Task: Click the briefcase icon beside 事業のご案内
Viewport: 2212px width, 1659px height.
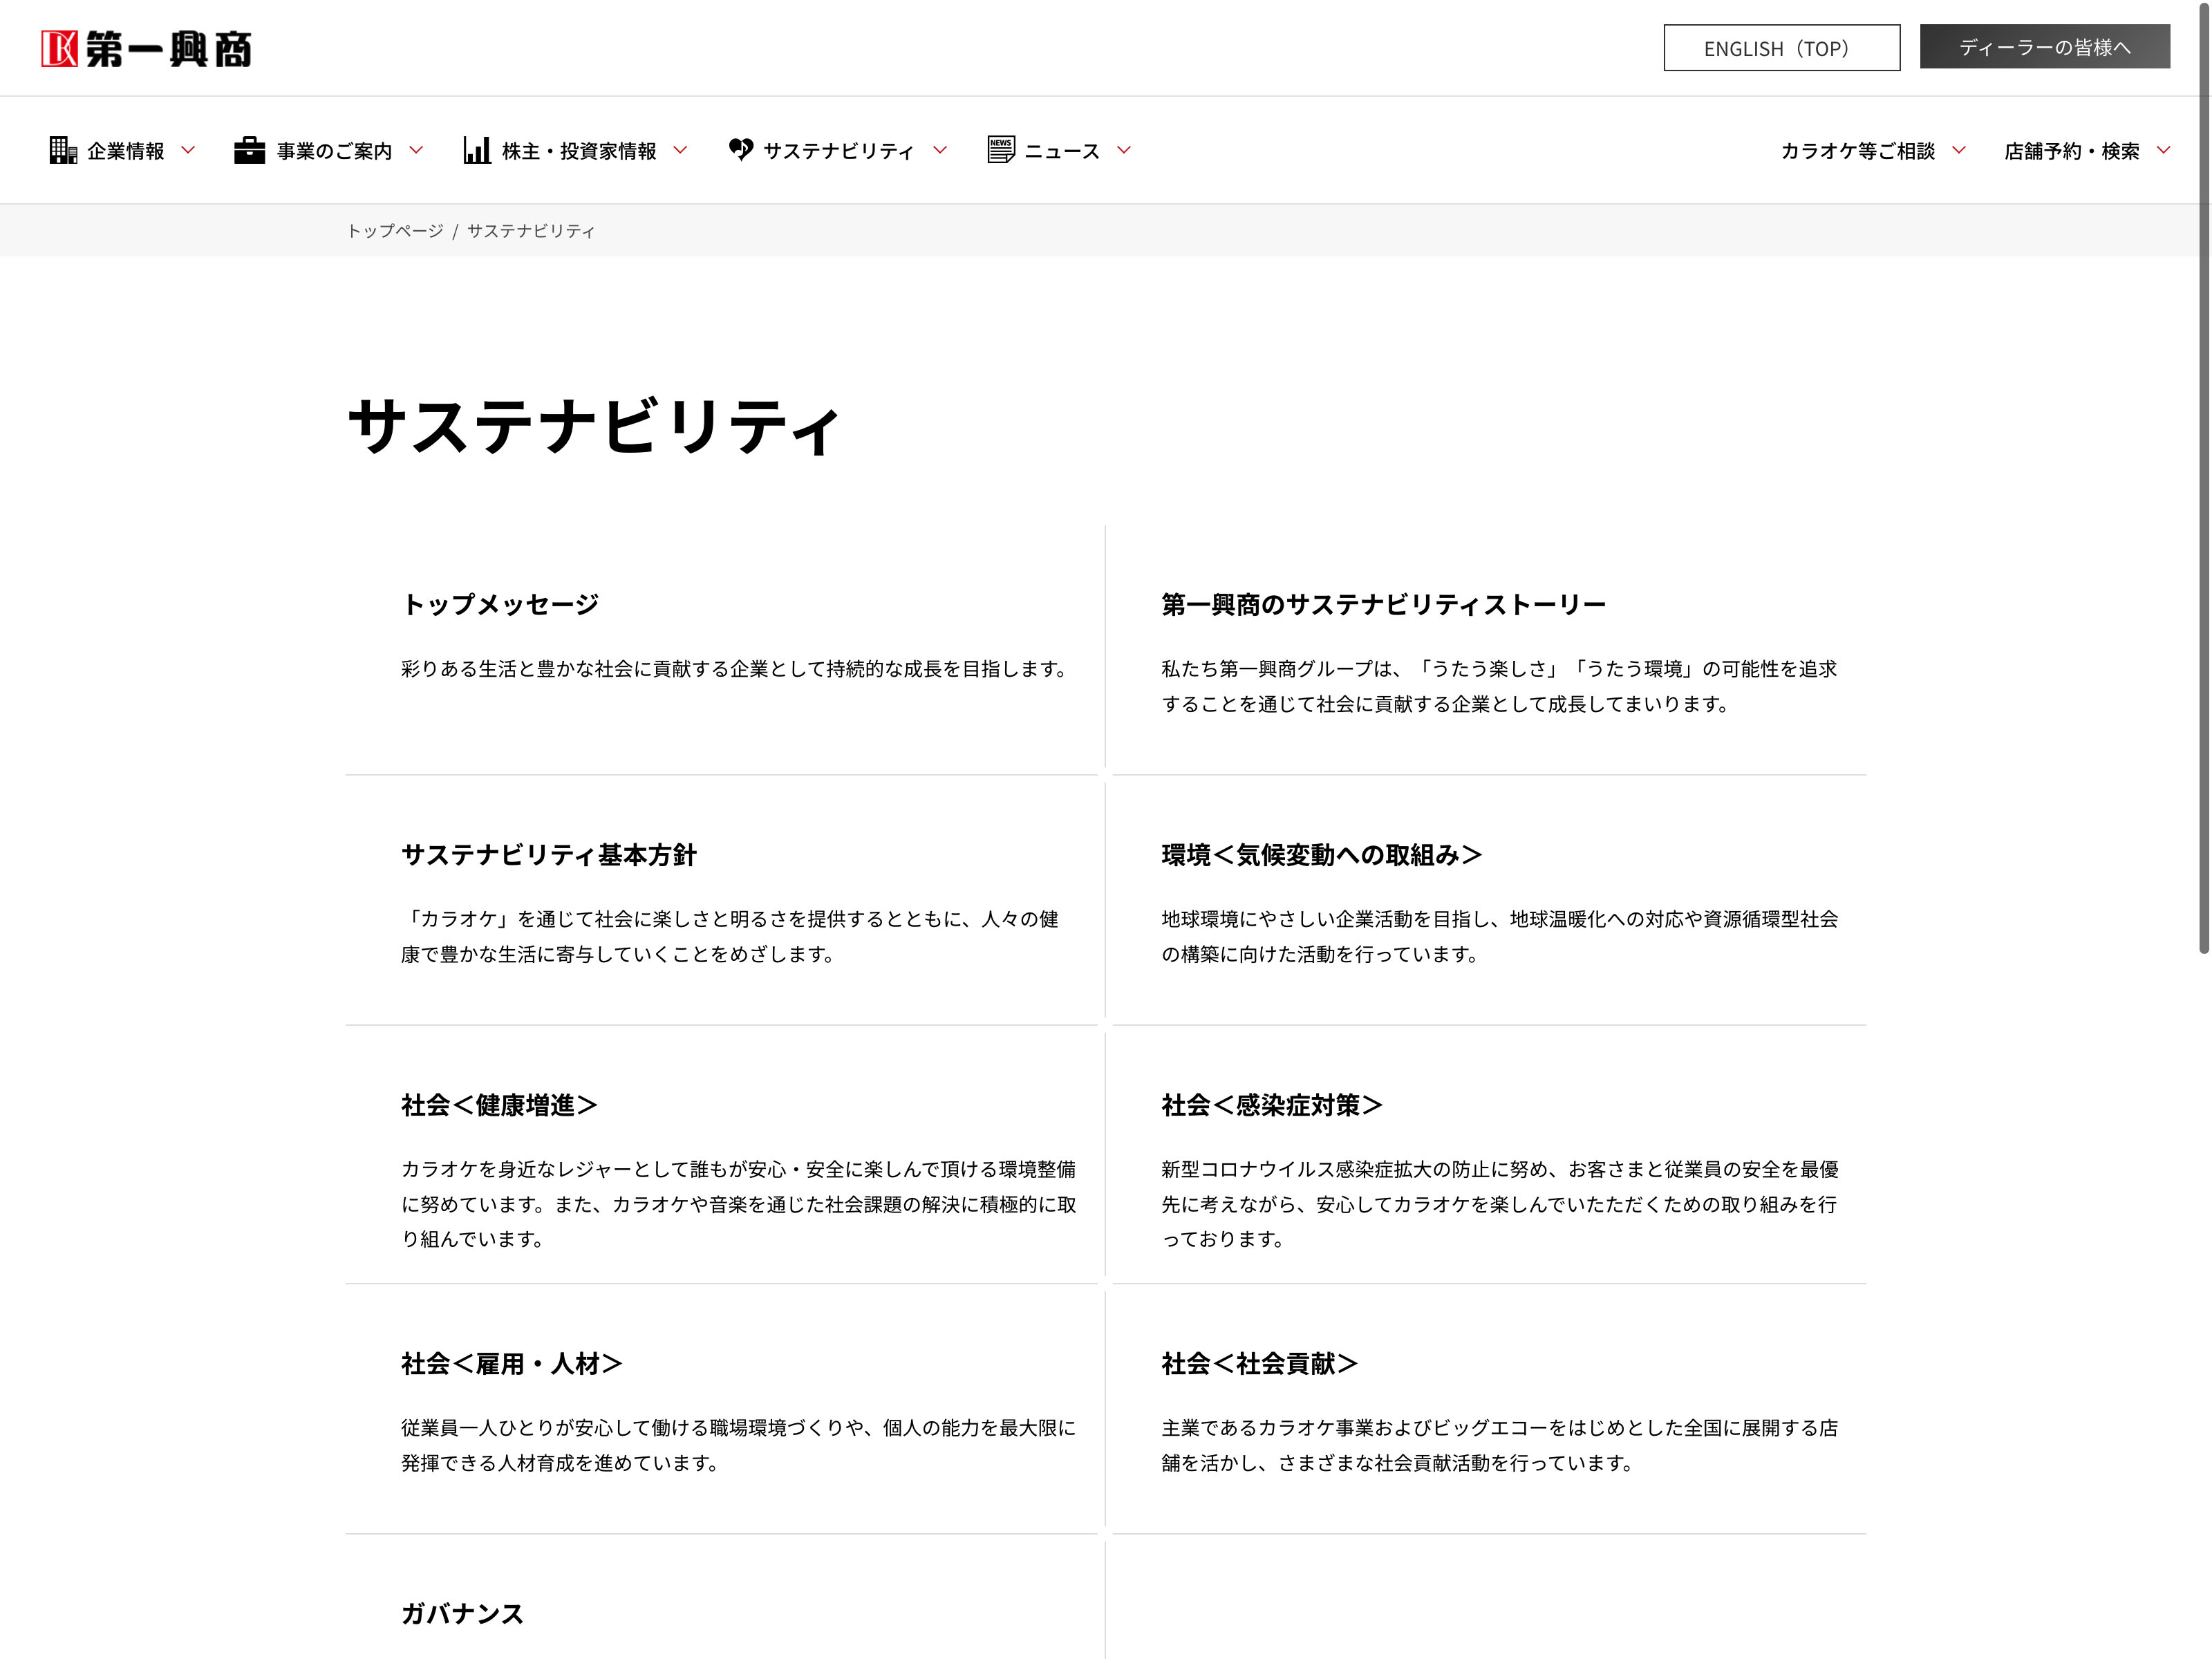Action: point(249,150)
